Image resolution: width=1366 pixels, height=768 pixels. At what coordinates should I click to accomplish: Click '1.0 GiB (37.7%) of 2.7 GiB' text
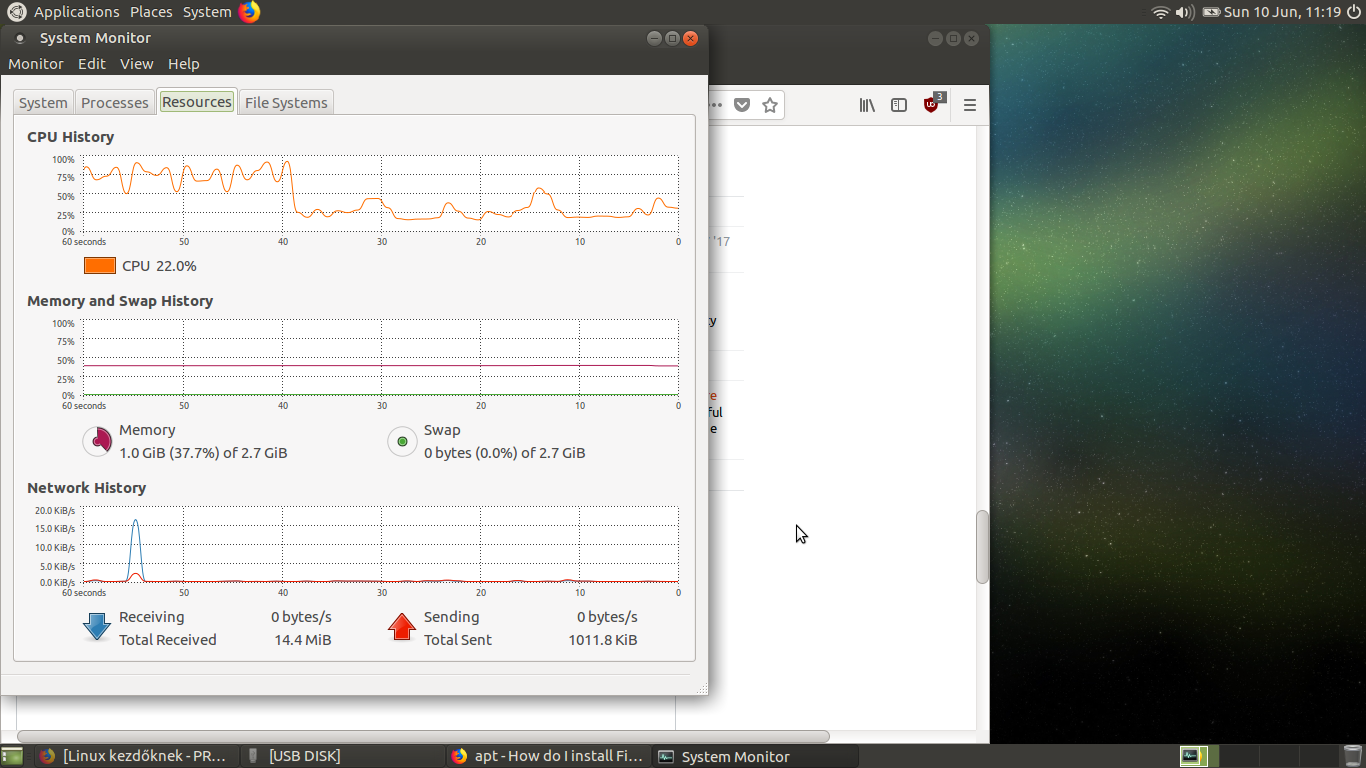pos(203,453)
